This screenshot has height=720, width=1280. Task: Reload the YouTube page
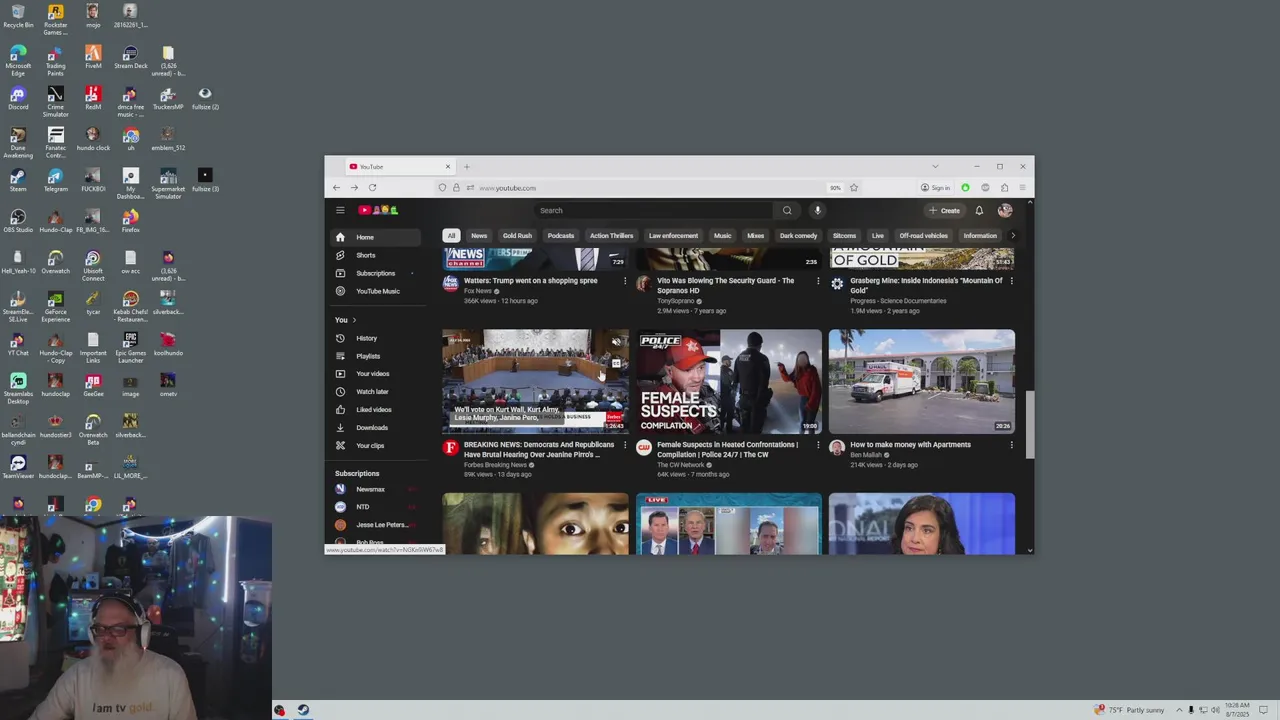(x=372, y=187)
